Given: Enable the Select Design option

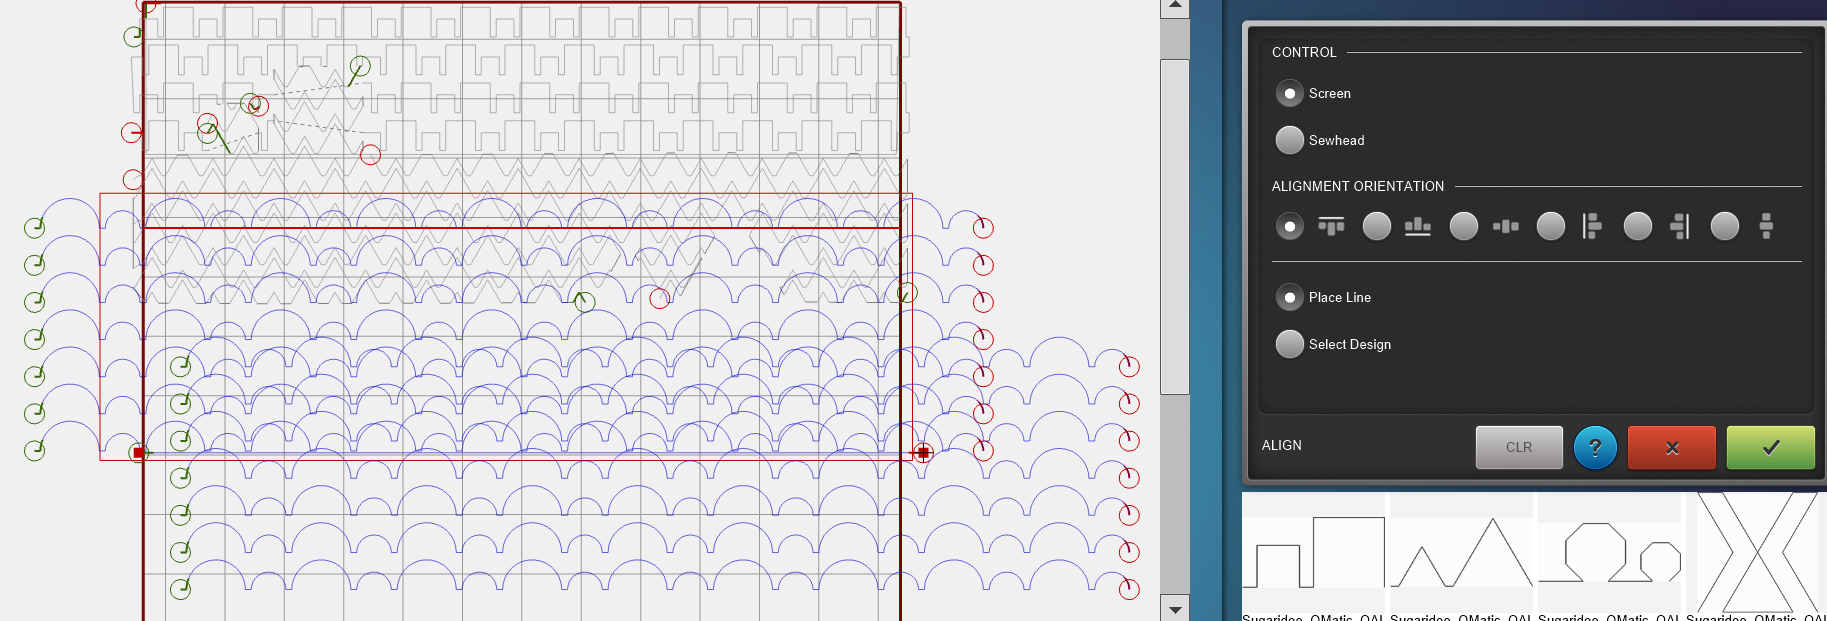Looking at the screenshot, I should [1290, 345].
